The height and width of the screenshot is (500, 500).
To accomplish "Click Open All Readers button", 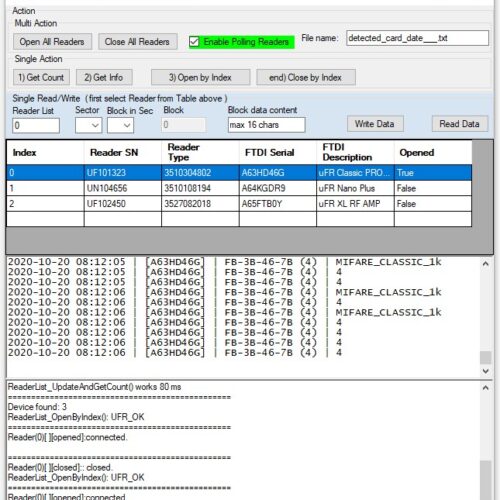I will [52, 42].
